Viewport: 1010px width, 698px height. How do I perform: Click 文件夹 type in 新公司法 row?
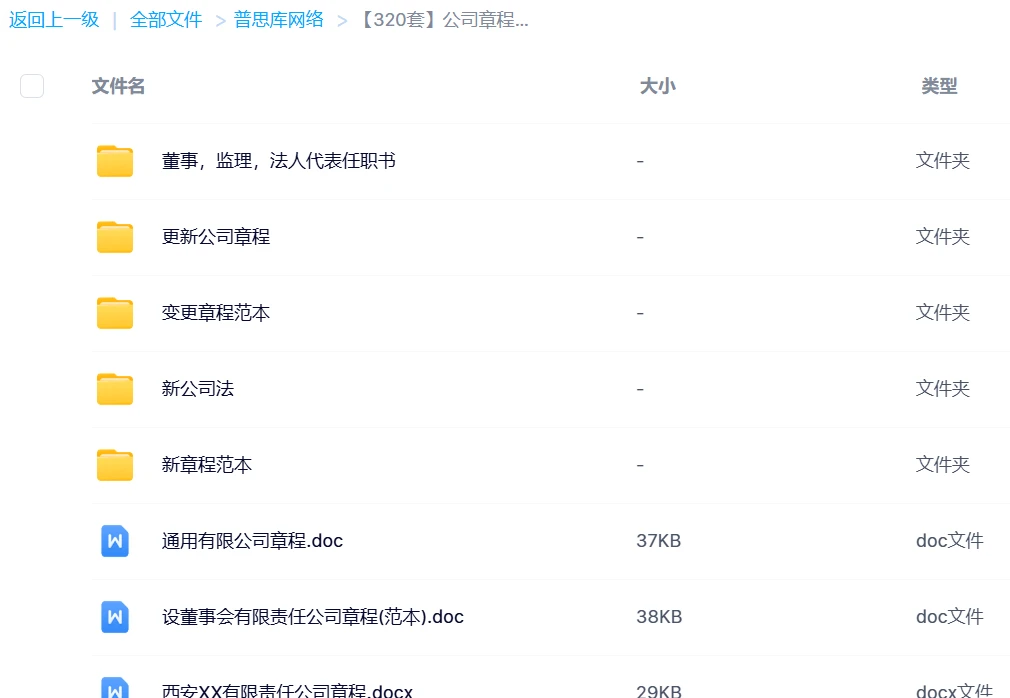[x=943, y=389]
